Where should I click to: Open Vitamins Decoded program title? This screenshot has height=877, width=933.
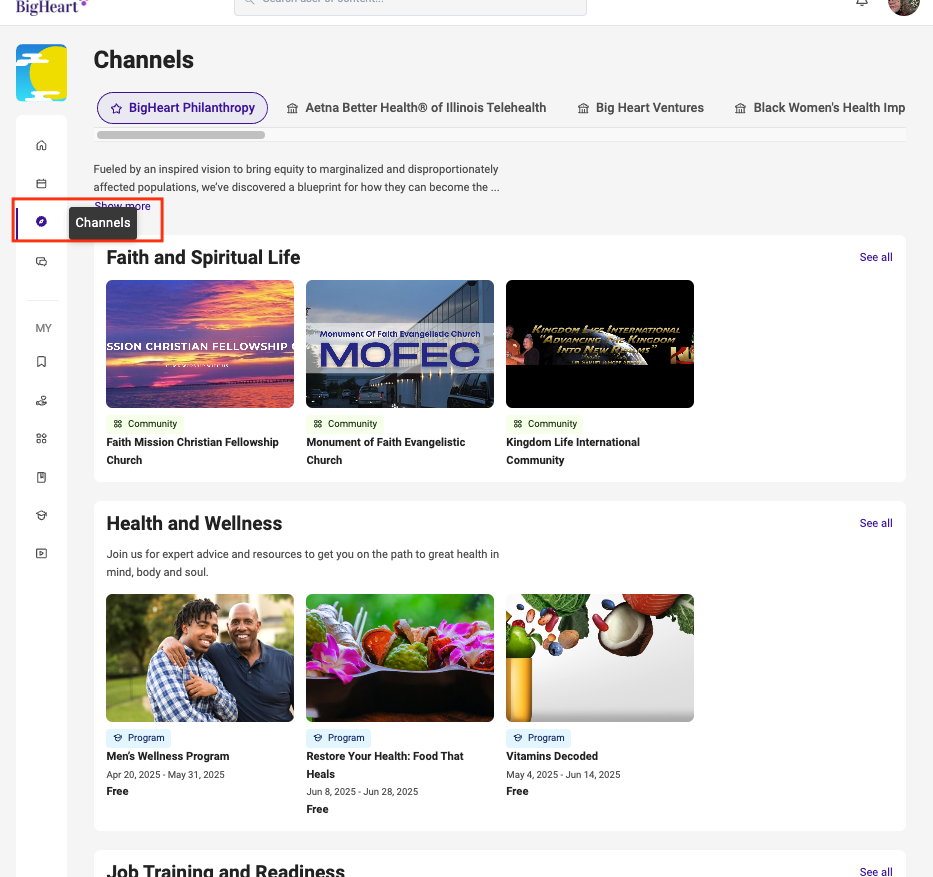[x=552, y=756]
